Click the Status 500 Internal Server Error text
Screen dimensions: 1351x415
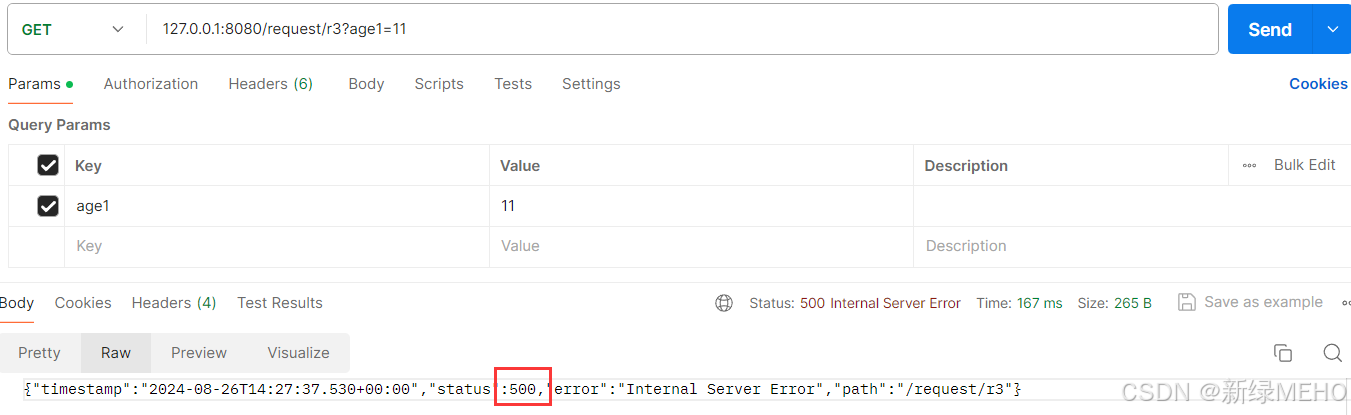coord(855,303)
